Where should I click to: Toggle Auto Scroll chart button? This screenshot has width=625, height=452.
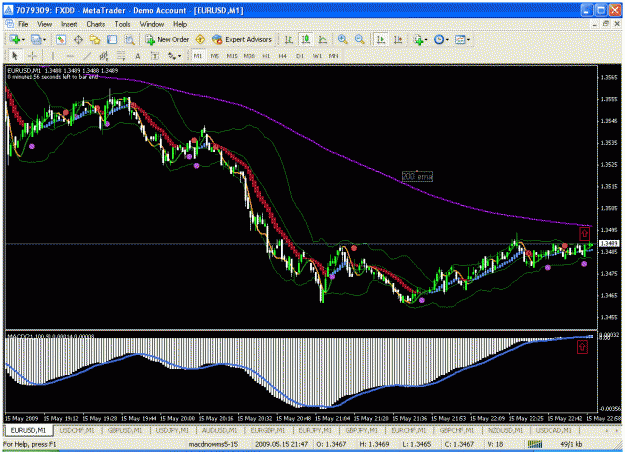pyautogui.click(x=381, y=39)
